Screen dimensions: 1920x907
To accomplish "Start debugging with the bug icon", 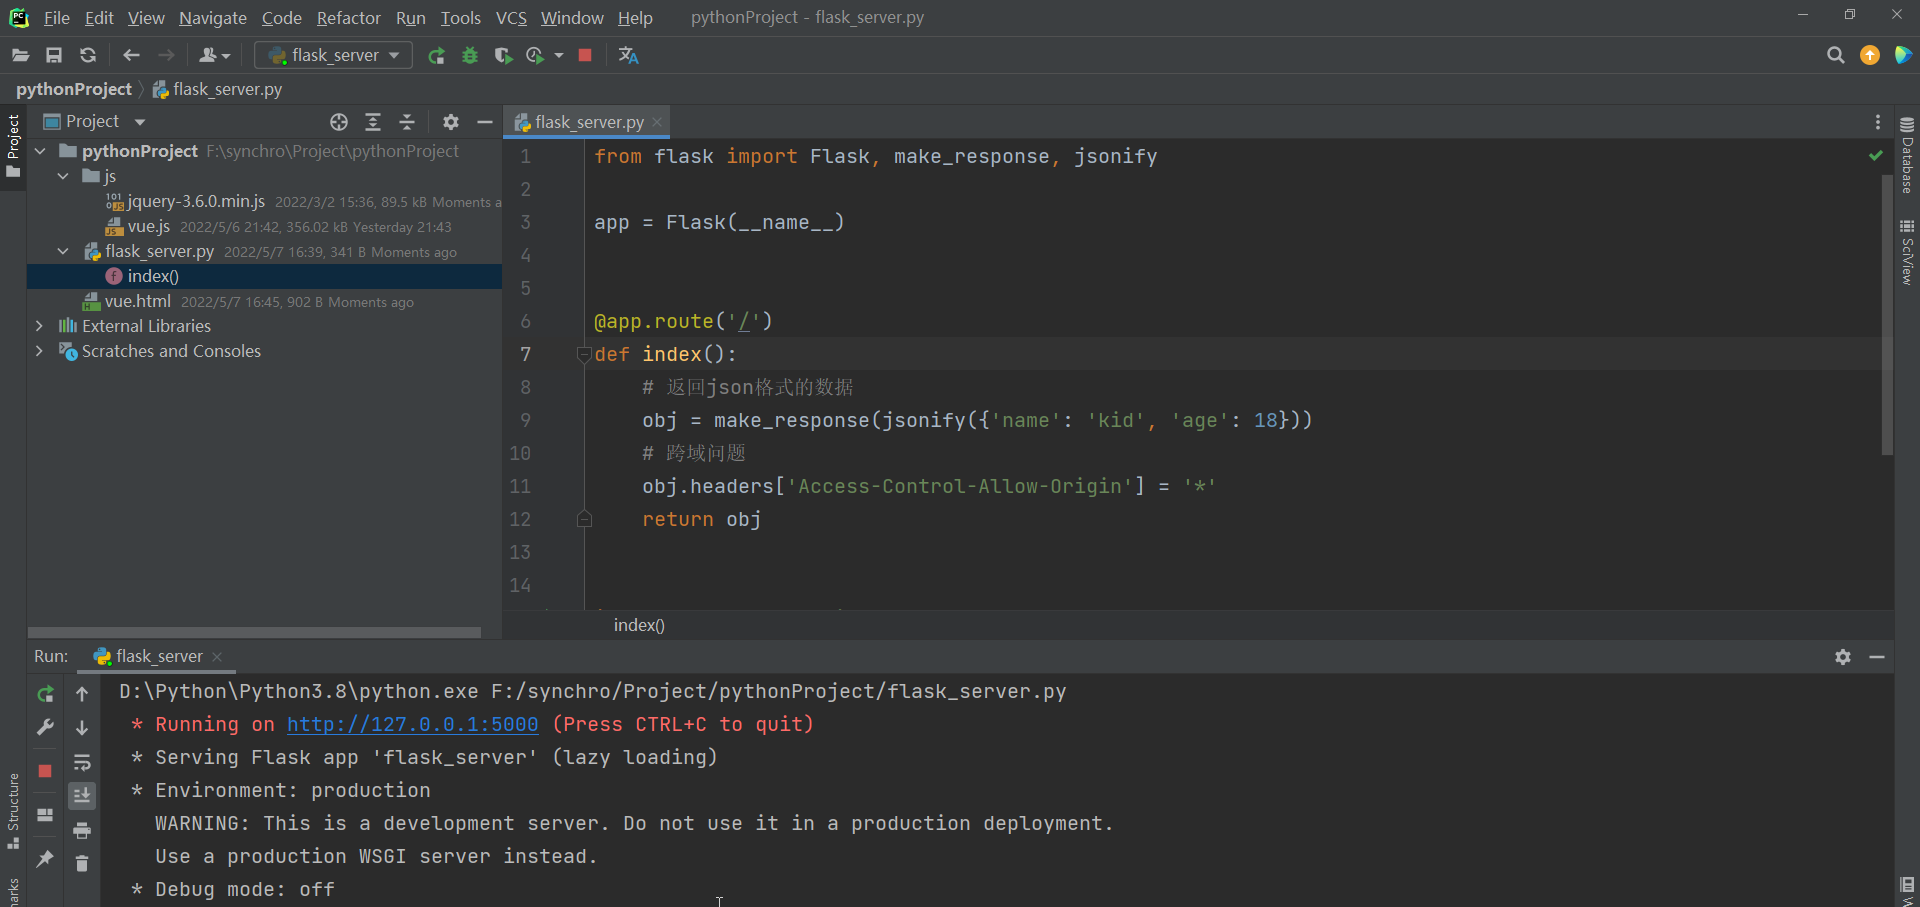I will (x=470, y=55).
